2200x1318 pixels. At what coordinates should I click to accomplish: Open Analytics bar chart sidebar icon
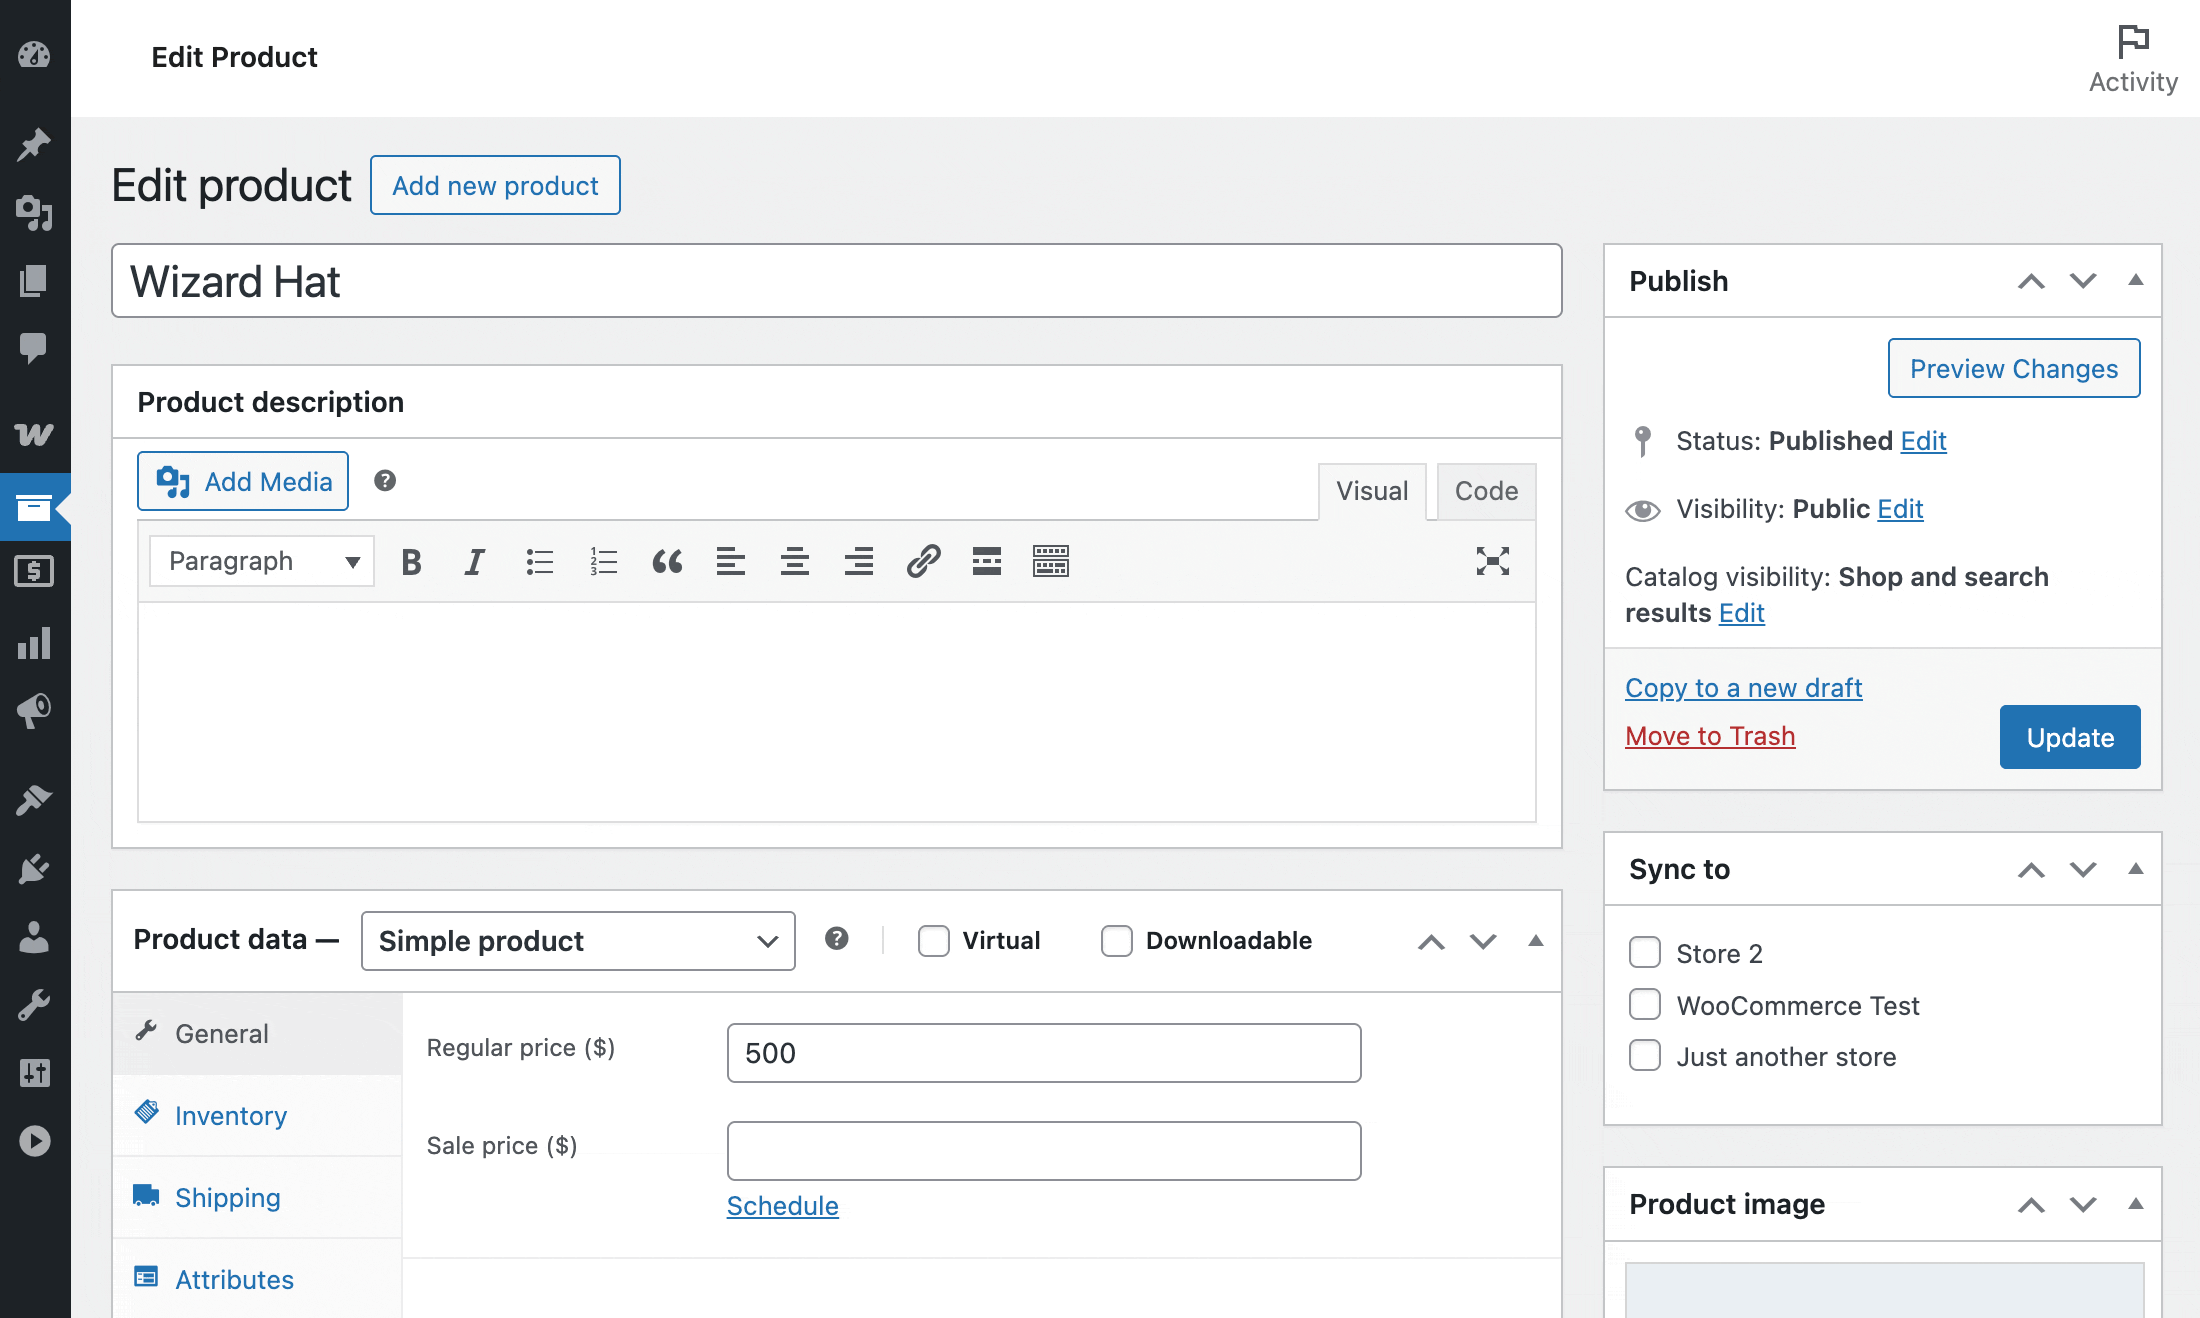[x=35, y=643]
